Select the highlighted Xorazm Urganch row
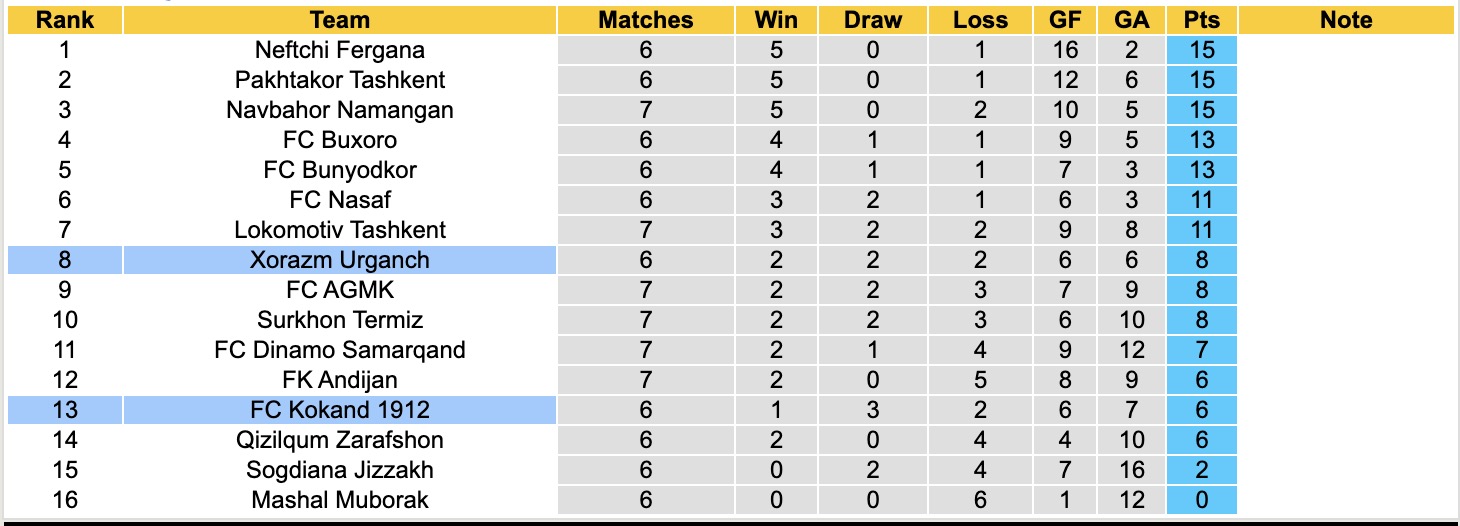 [340, 260]
